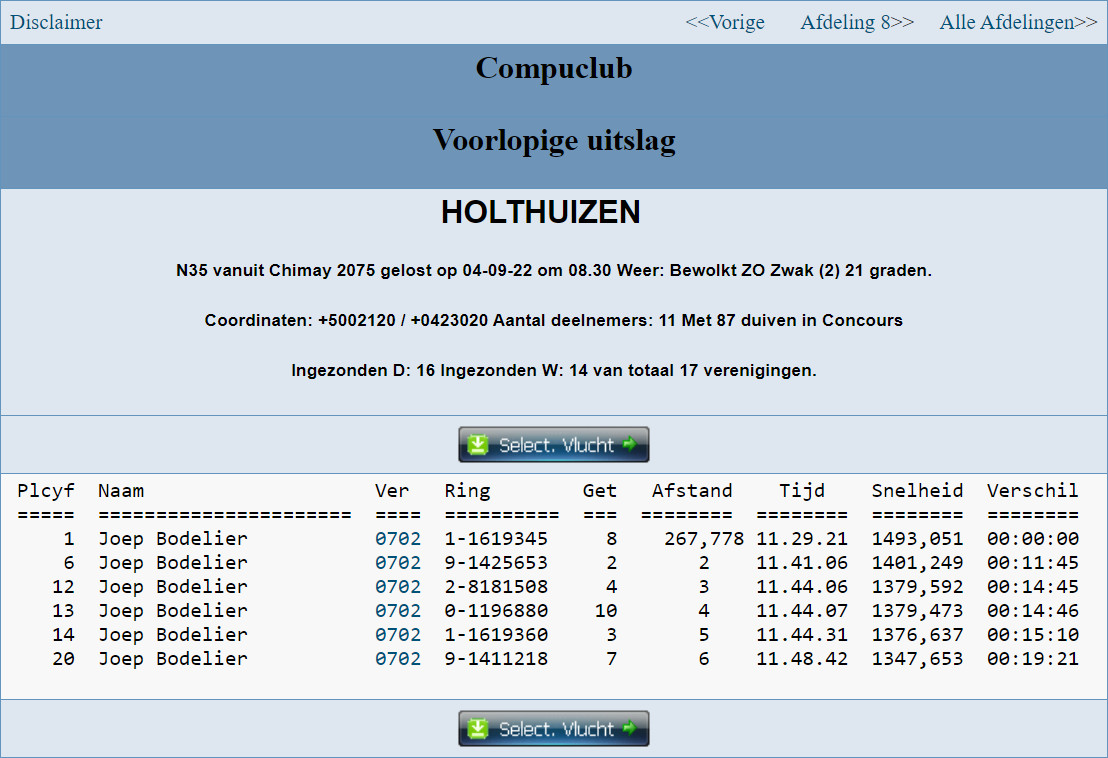The height and width of the screenshot is (758, 1108).
Task: Click the N35 vanuit Chimay flight info line
Action: [x=554, y=271]
